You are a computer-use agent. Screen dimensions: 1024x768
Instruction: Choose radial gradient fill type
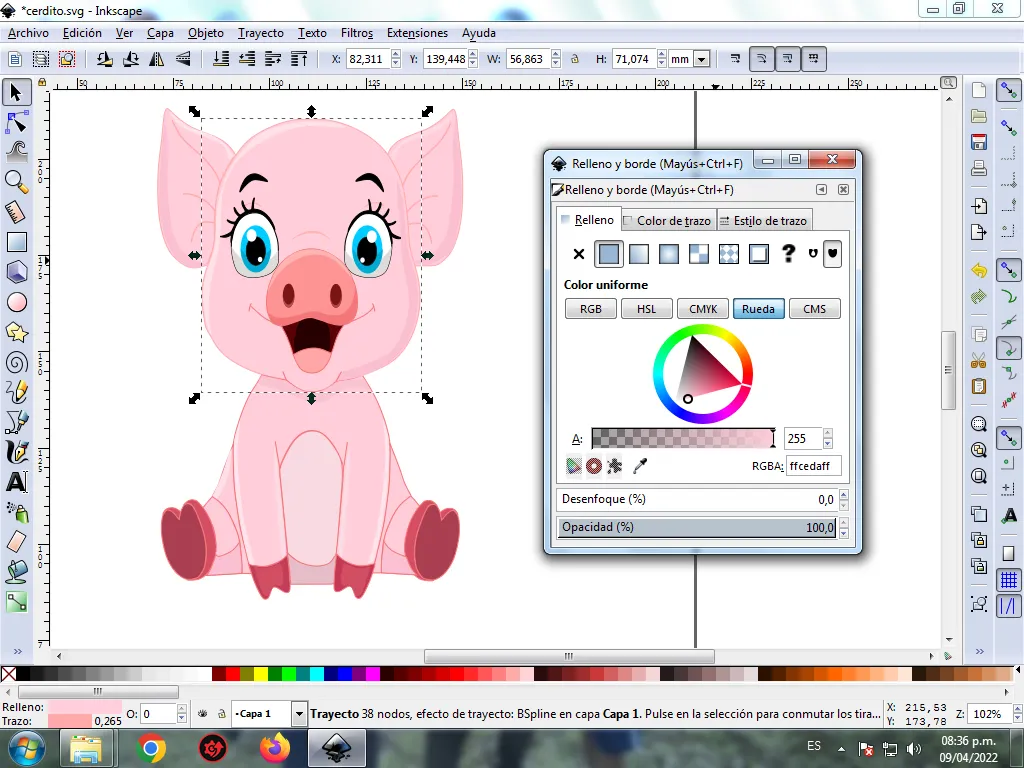[x=669, y=254]
